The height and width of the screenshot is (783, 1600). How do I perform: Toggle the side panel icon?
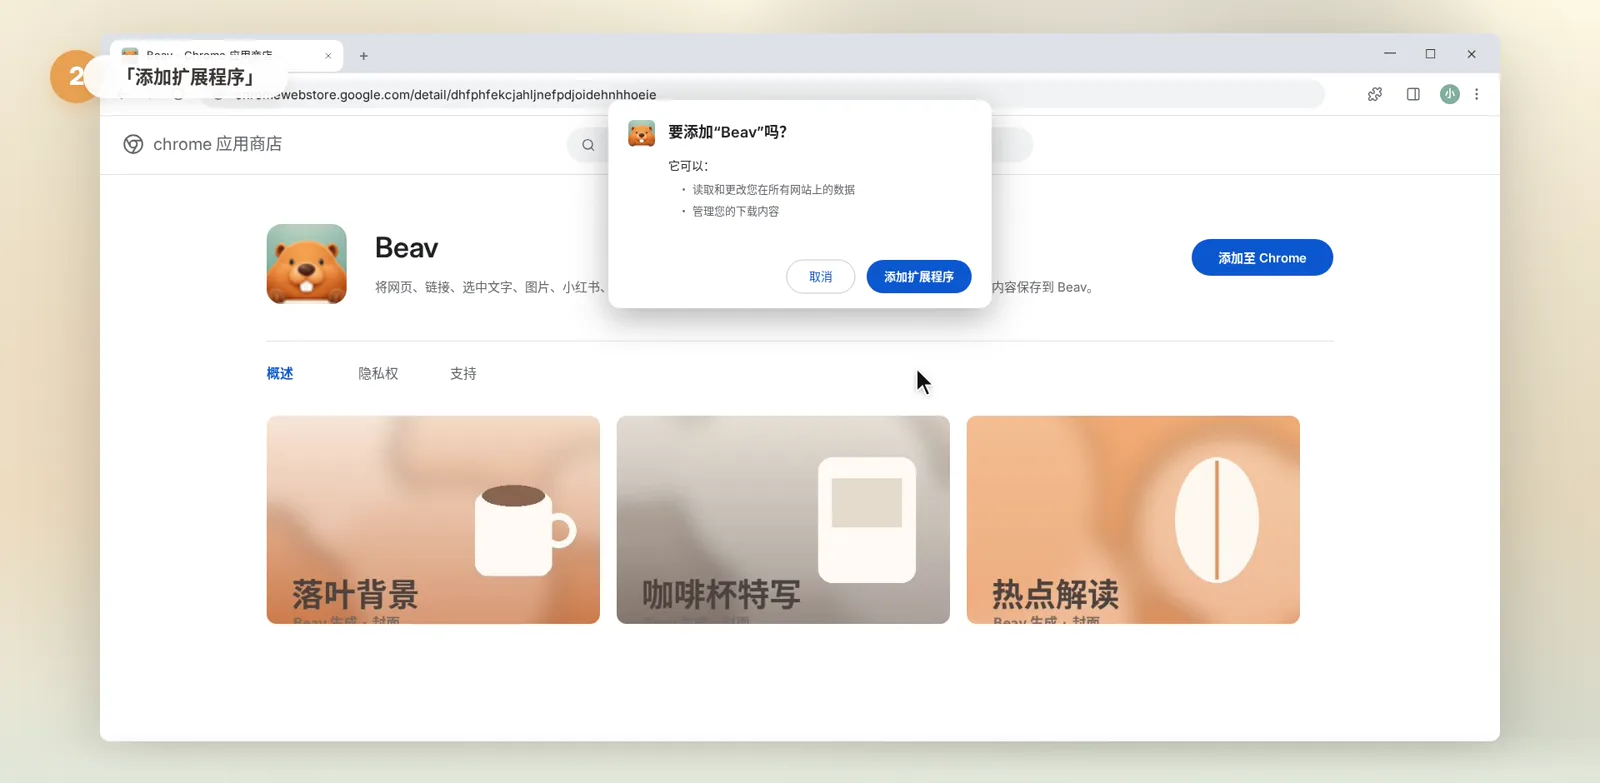pyautogui.click(x=1413, y=94)
